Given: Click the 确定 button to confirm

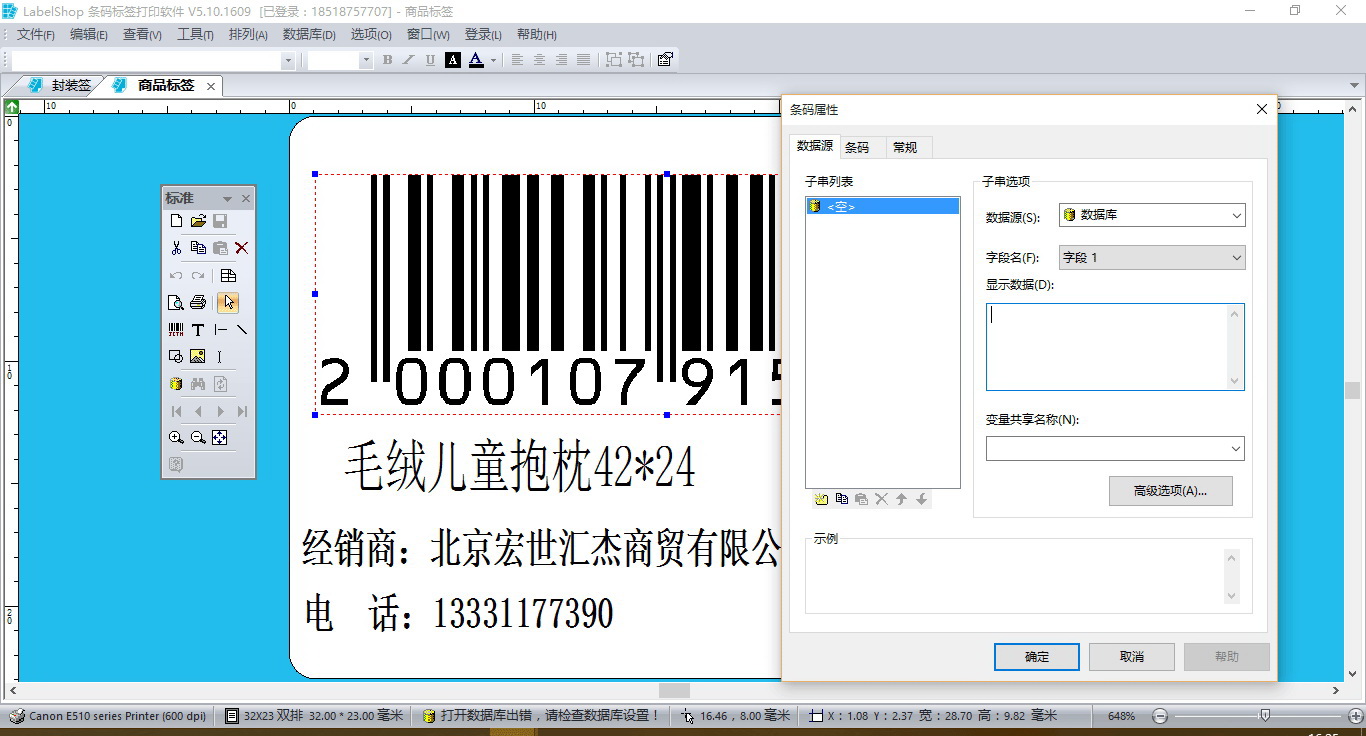Looking at the screenshot, I should pyautogui.click(x=1036, y=657).
